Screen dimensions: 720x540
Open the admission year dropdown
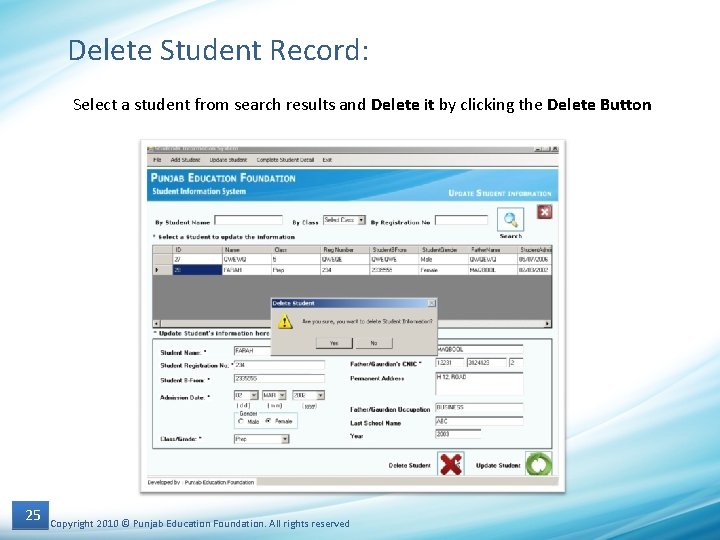[321, 395]
